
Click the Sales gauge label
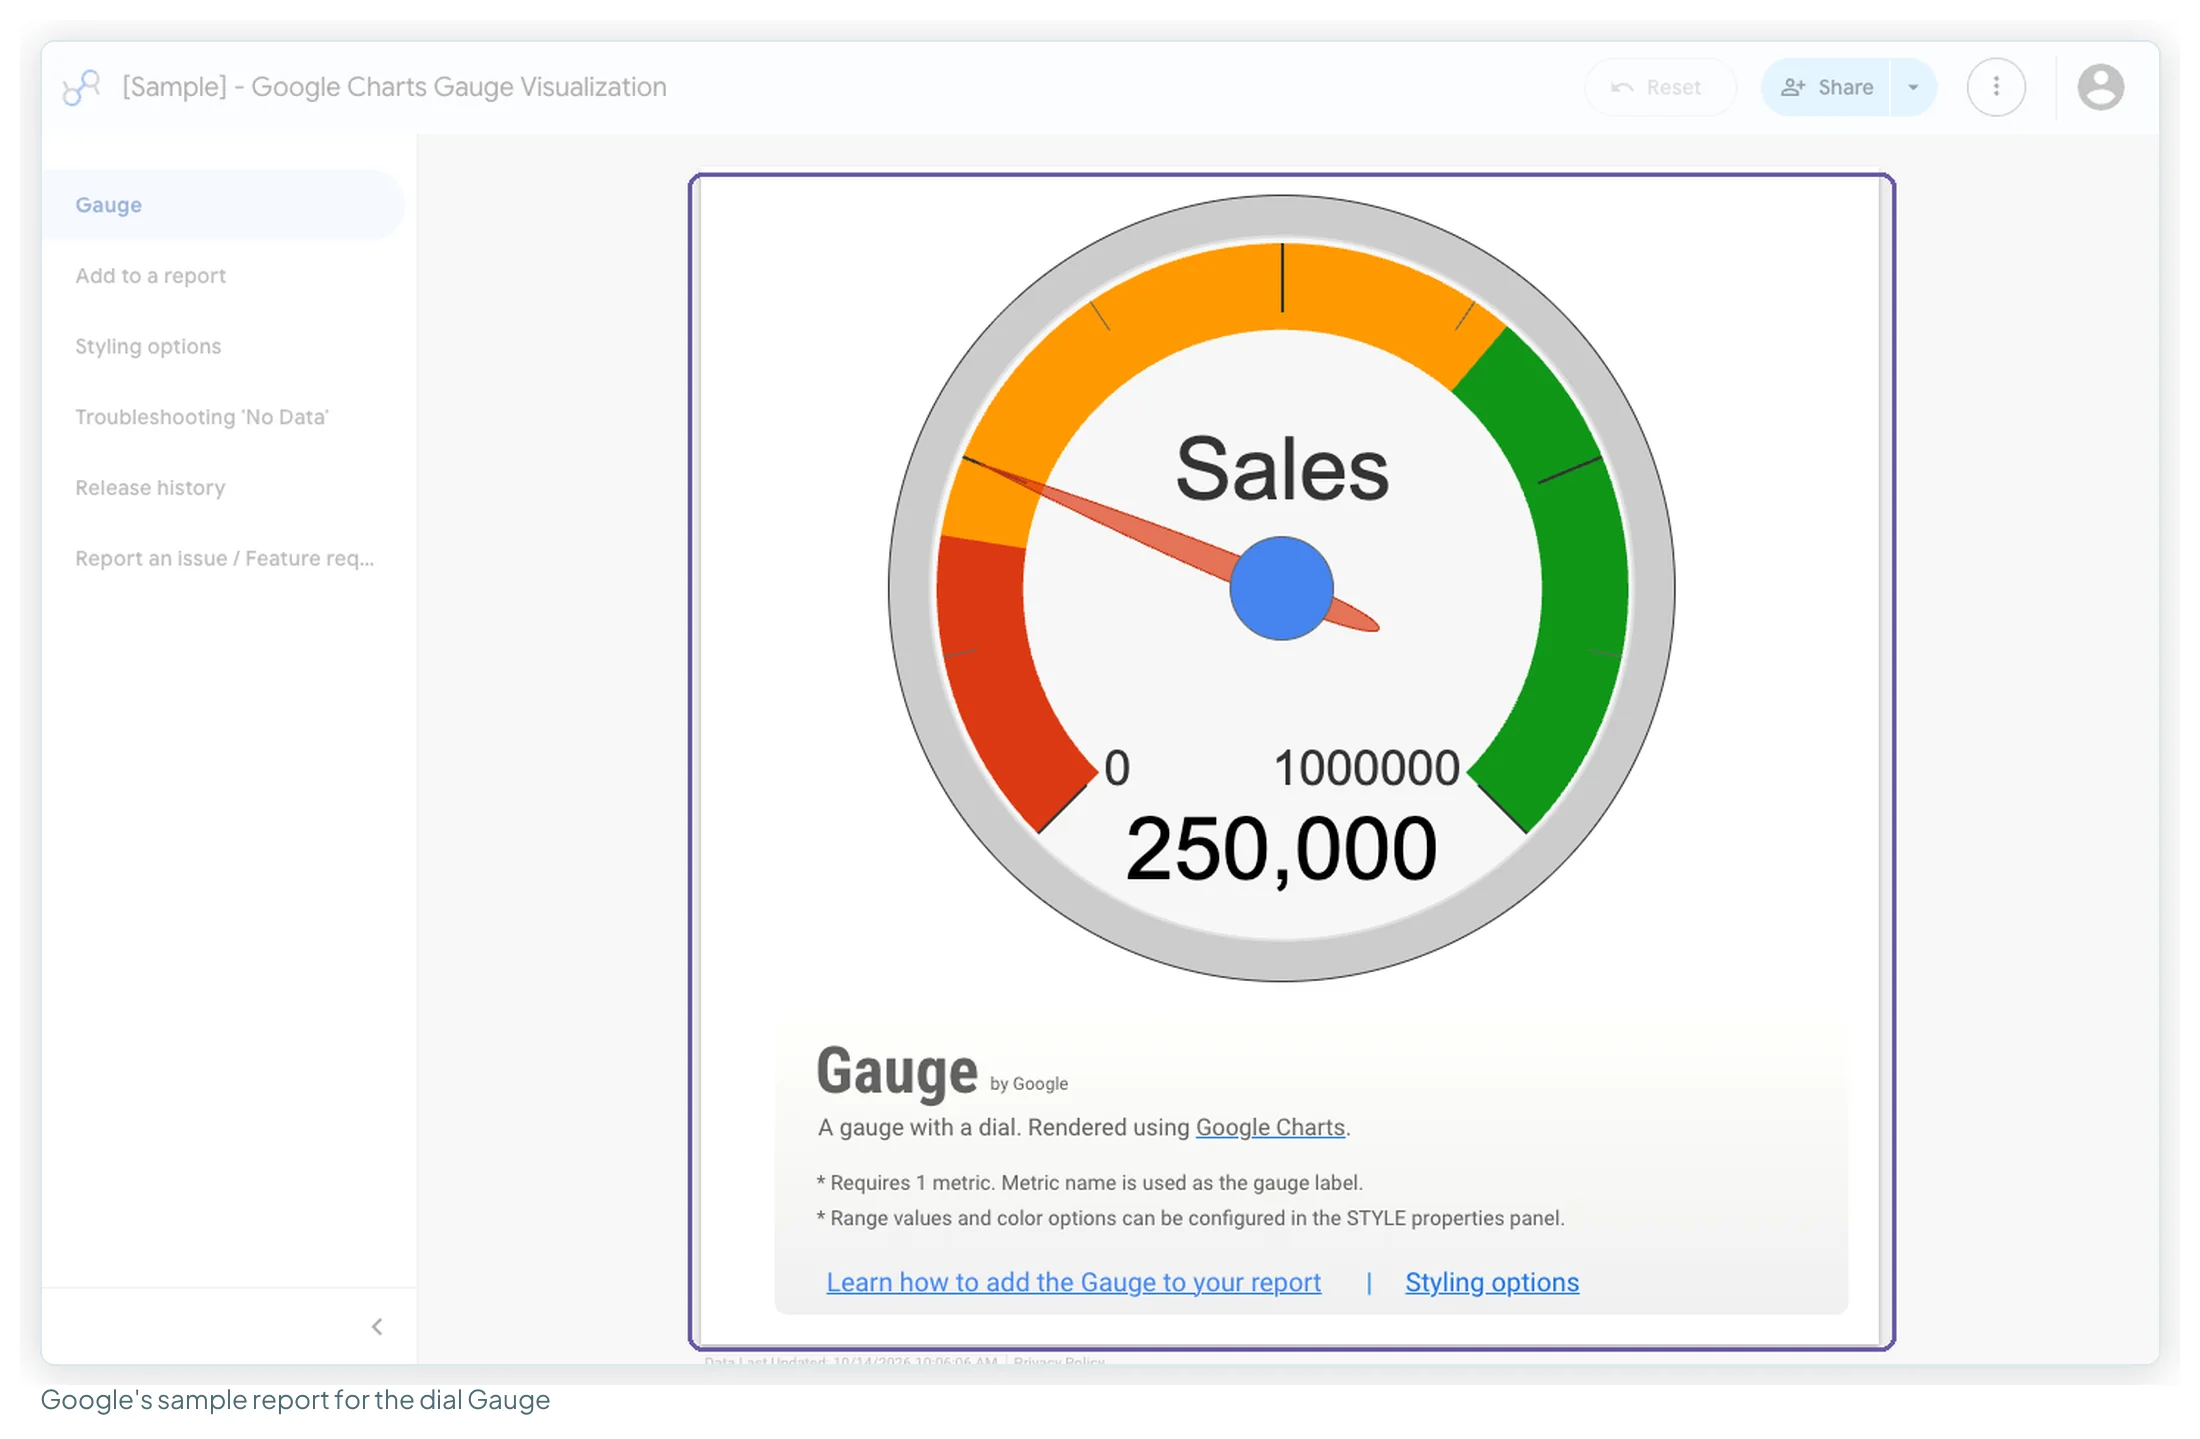point(1282,470)
